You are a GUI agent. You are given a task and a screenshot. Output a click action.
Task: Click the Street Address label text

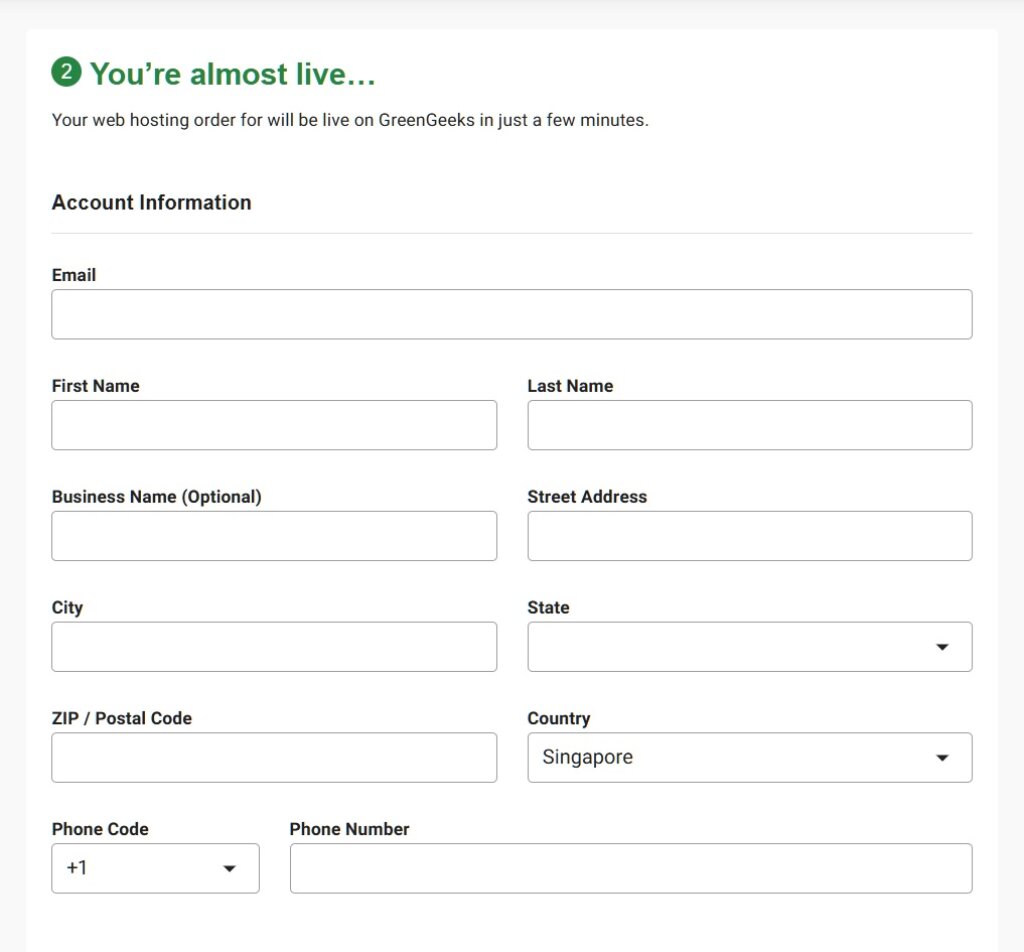point(587,497)
